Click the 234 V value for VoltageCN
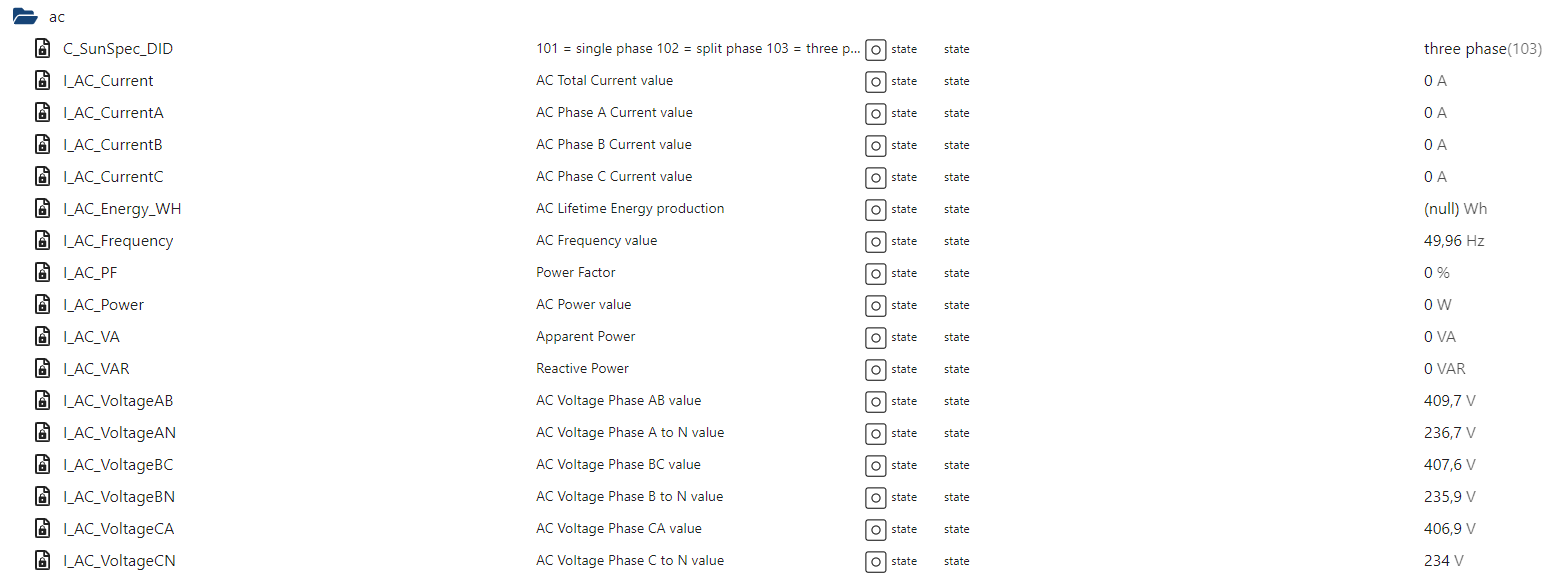The image size is (1556, 583). pyautogui.click(x=1443, y=560)
